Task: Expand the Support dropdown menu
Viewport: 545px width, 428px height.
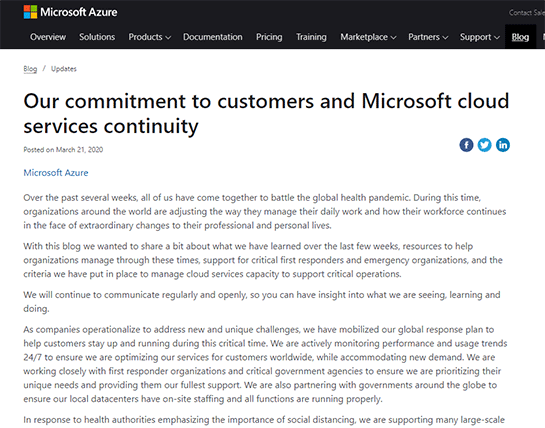Action: (x=480, y=37)
